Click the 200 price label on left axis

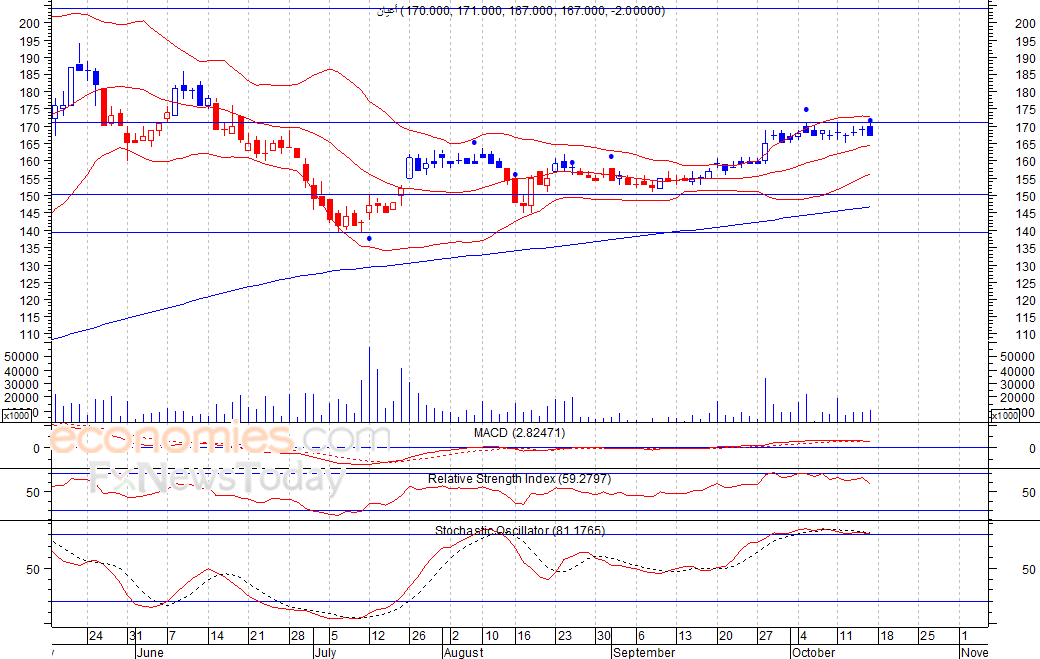(x=30, y=23)
